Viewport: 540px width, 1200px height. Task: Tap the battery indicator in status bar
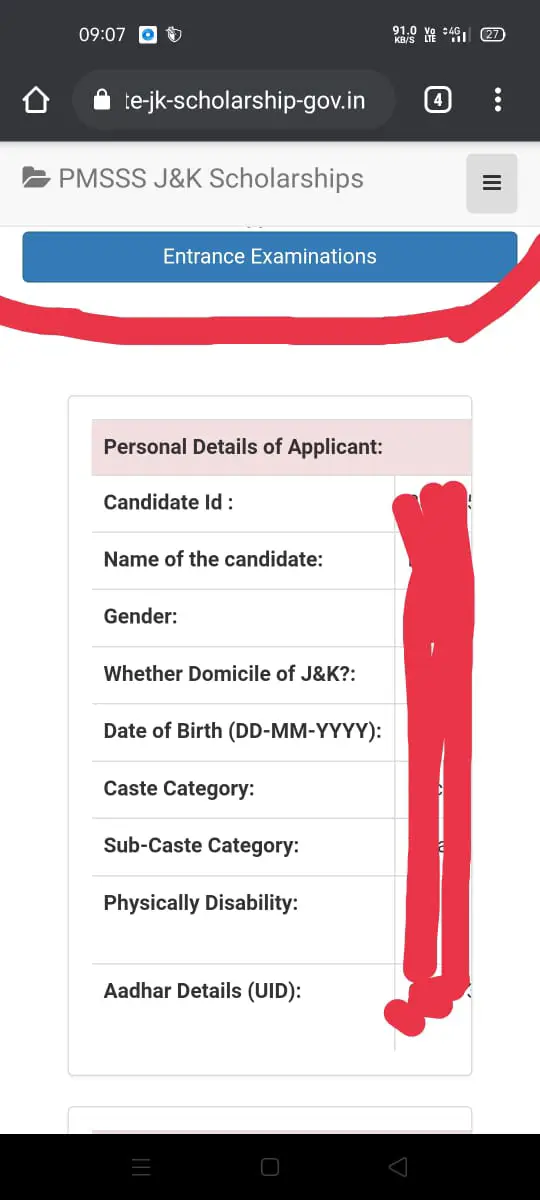pos(493,34)
